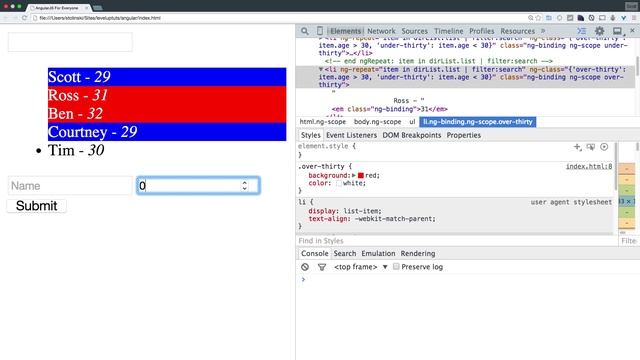Open the Resources panel
The width and height of the screenshot is (640, 360).
point(517,31)
